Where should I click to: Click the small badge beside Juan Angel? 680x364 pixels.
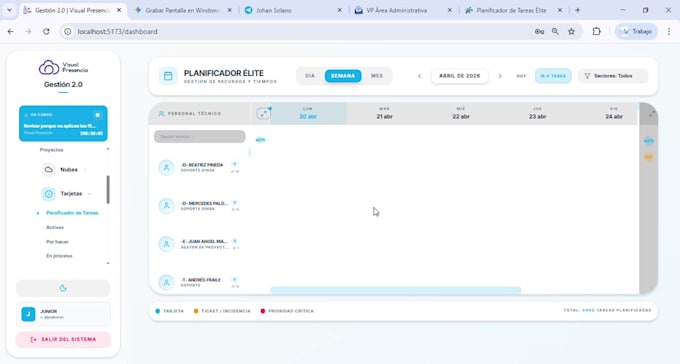pyautogui.click(x=235, y=241)
